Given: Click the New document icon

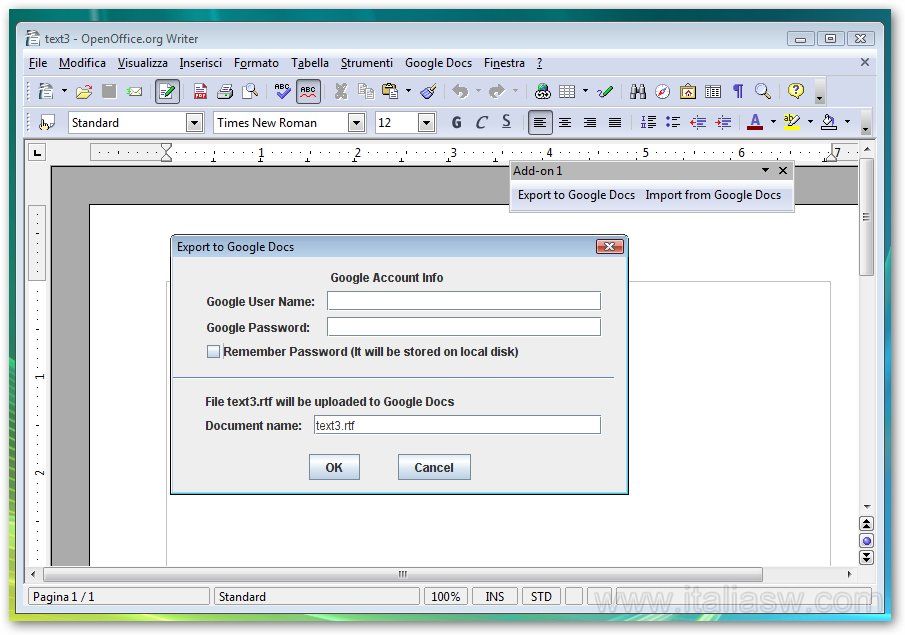Looking at the screenshot, I should tap(46, 91).
